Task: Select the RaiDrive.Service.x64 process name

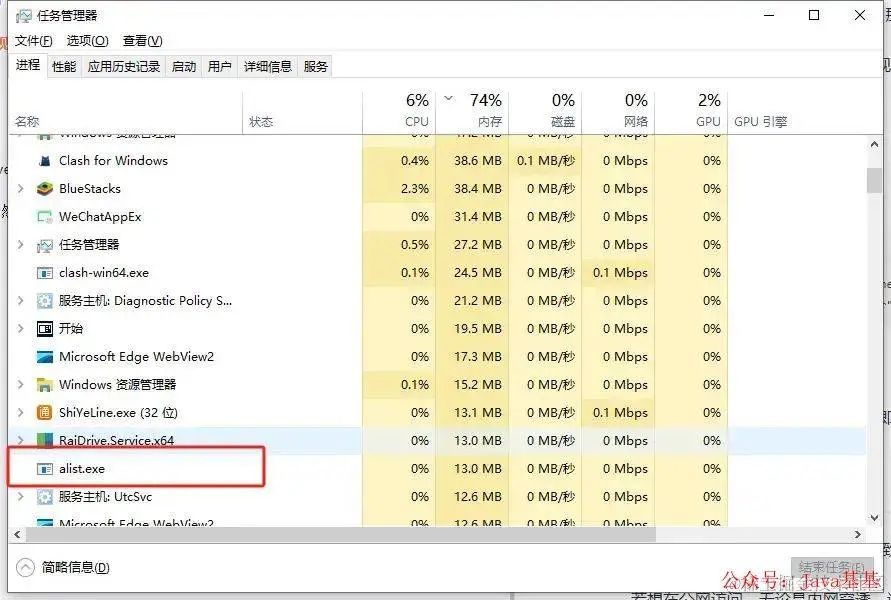Action: click(x=116, y=440)
